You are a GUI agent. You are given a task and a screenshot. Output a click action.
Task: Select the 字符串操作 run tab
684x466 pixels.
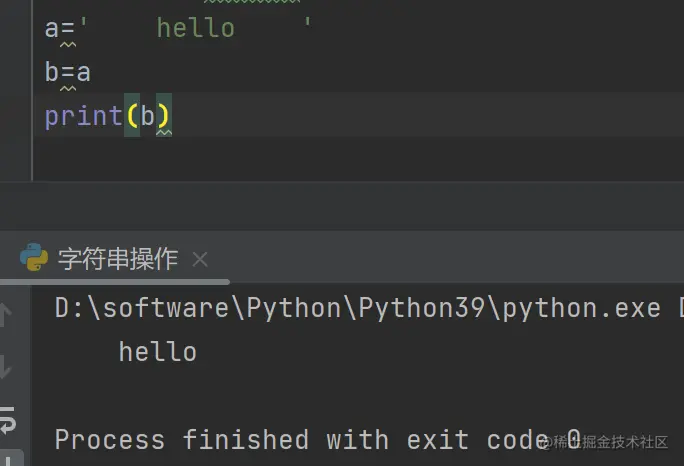[x=118, y=259]
